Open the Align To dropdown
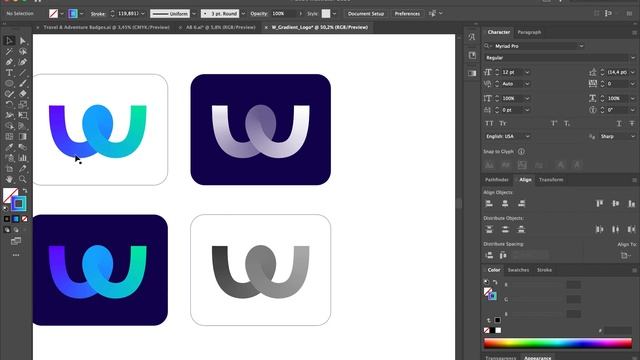This screenshot has height=360, width=640. tap(625, 256)
